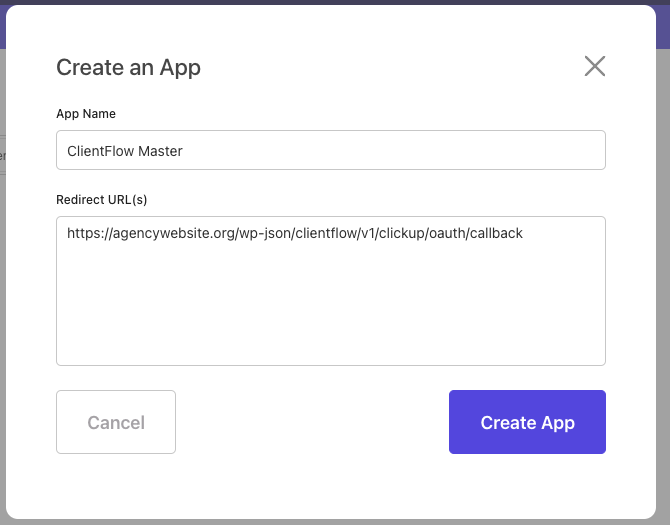670x525 pixels.
Task: Click the Create App button
Action: click(527, 422)
